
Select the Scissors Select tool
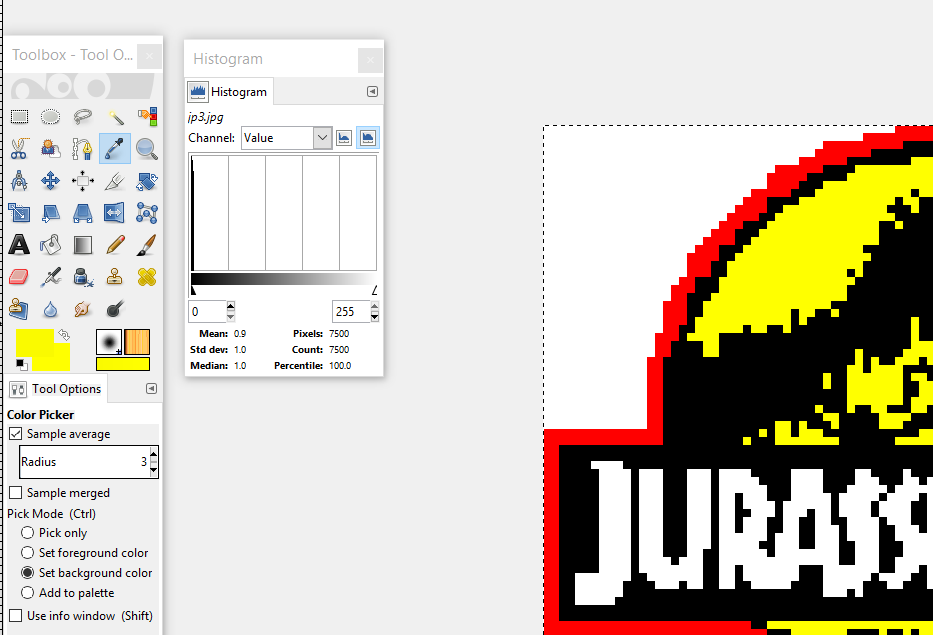19,148
